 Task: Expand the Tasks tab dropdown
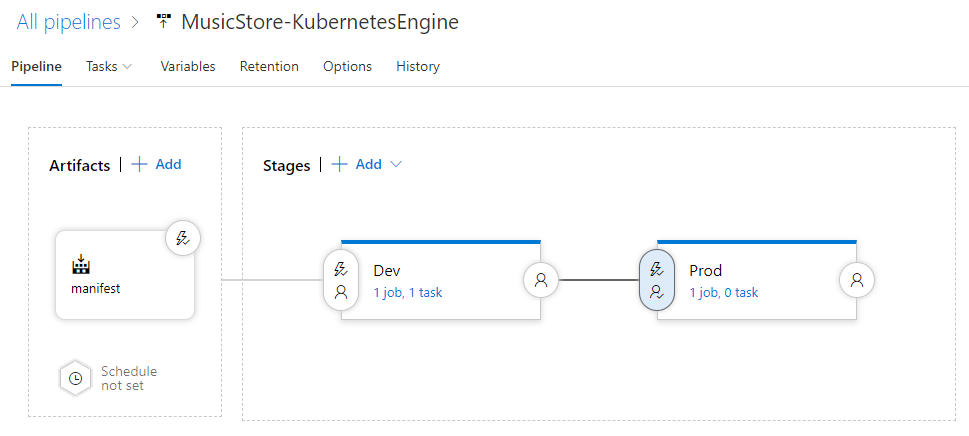(127, 67)
